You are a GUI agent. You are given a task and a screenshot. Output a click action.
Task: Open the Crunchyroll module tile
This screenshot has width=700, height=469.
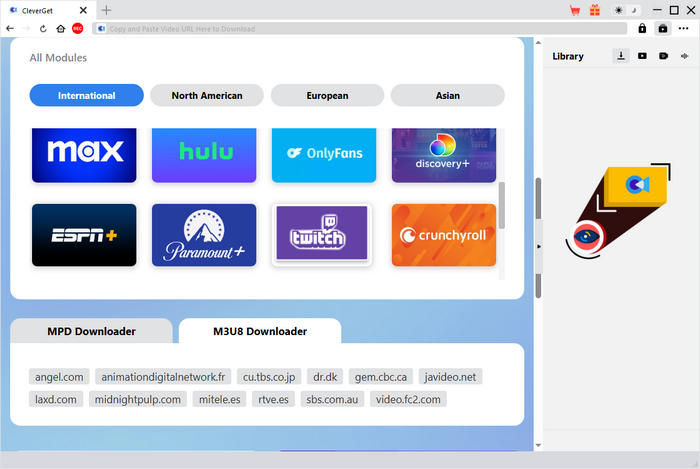444,235
